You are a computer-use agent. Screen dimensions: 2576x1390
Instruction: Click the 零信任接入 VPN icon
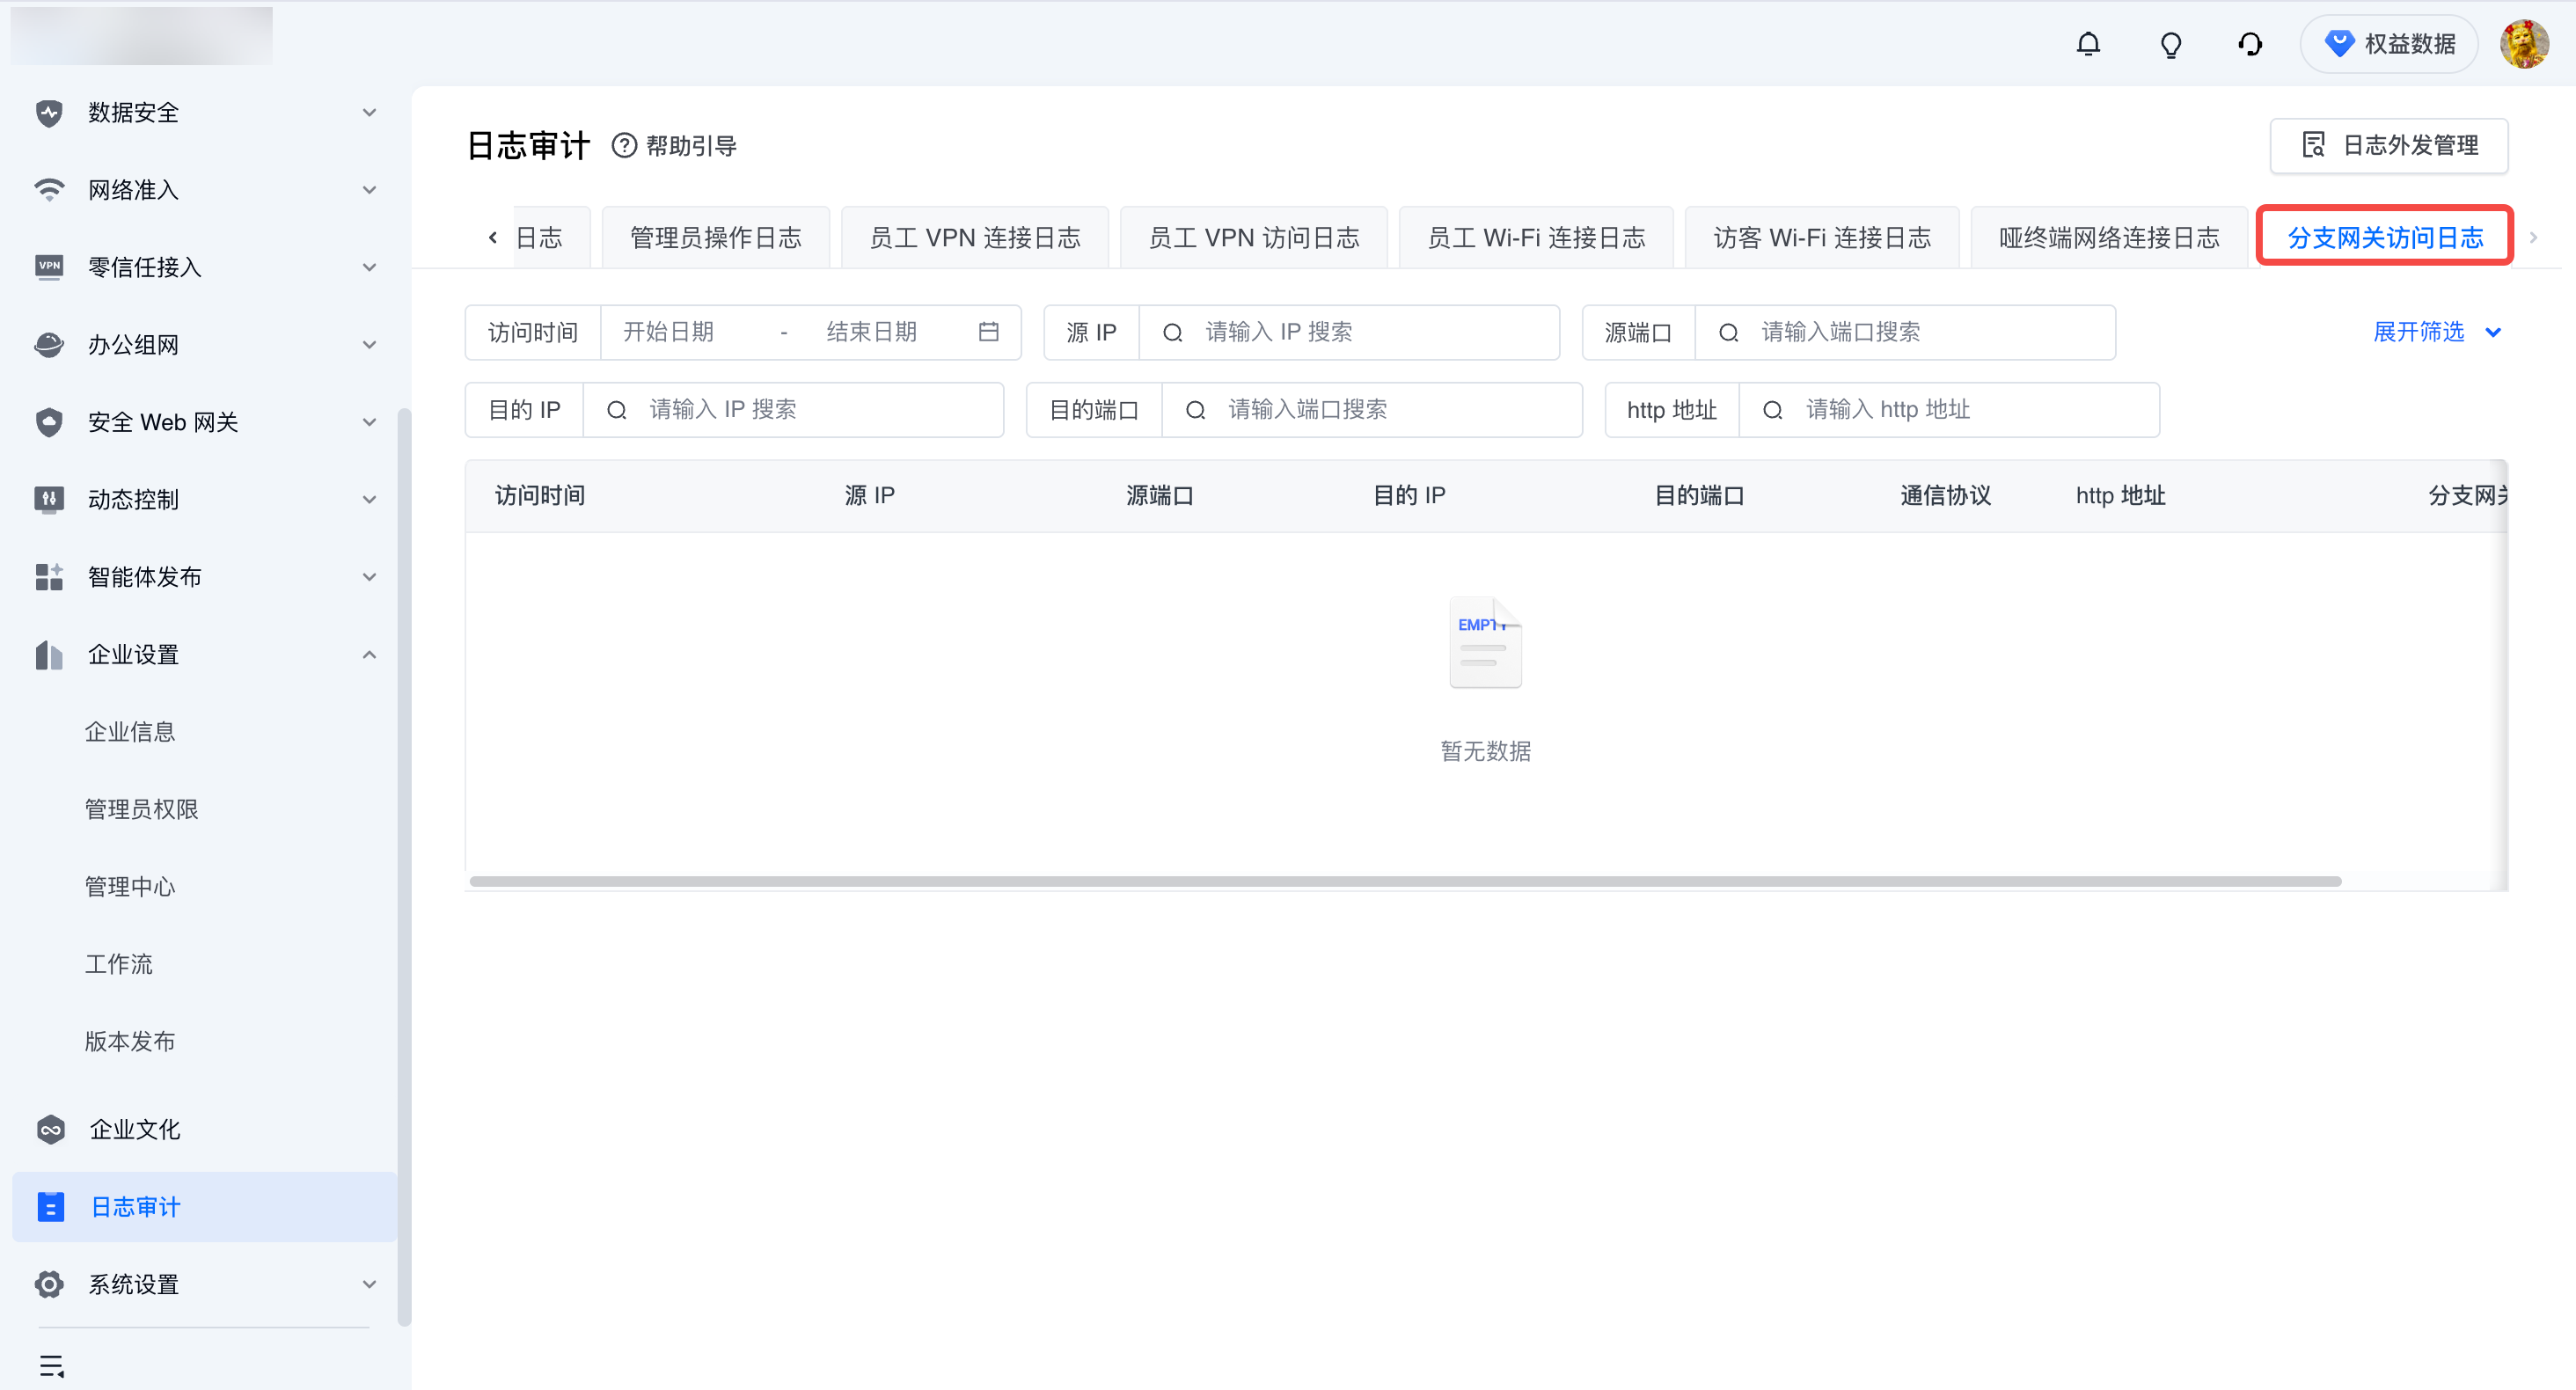(x=49, y=267)
